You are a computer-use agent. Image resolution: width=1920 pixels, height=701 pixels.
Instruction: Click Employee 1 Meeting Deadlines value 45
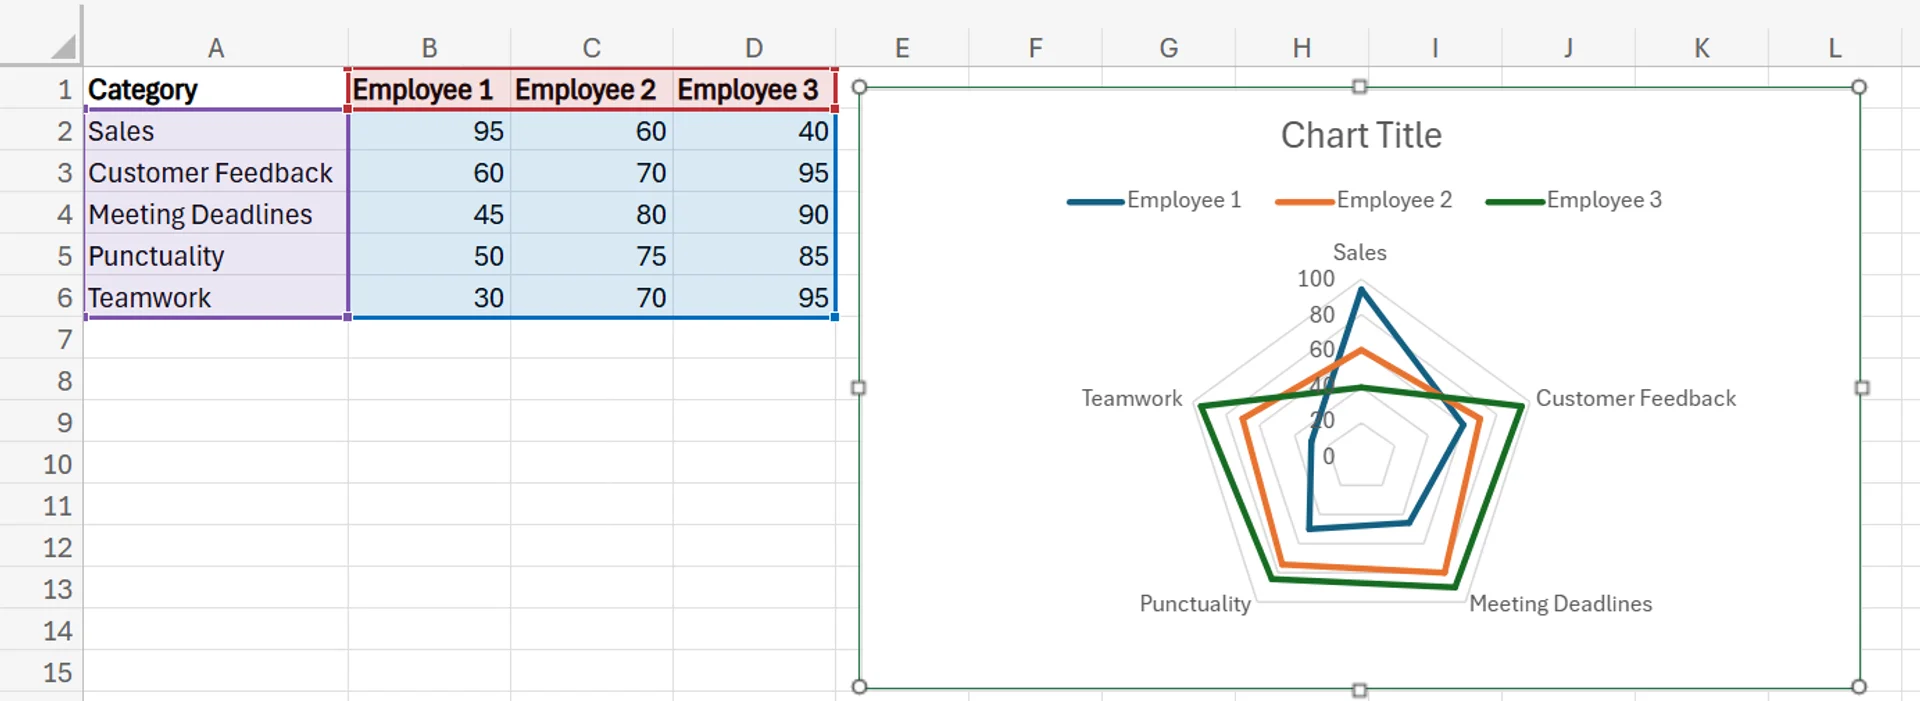429,214
